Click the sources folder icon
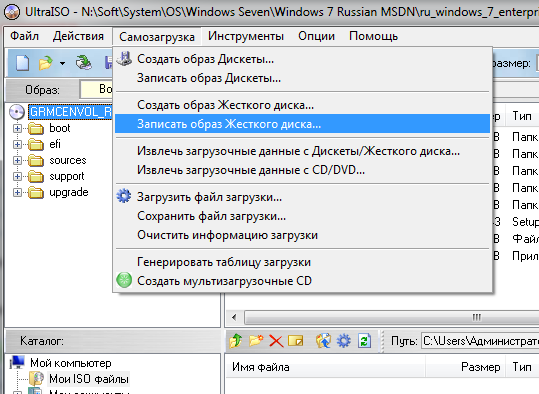This screenshot has width=539, height=394. click(x=36, y=161)
